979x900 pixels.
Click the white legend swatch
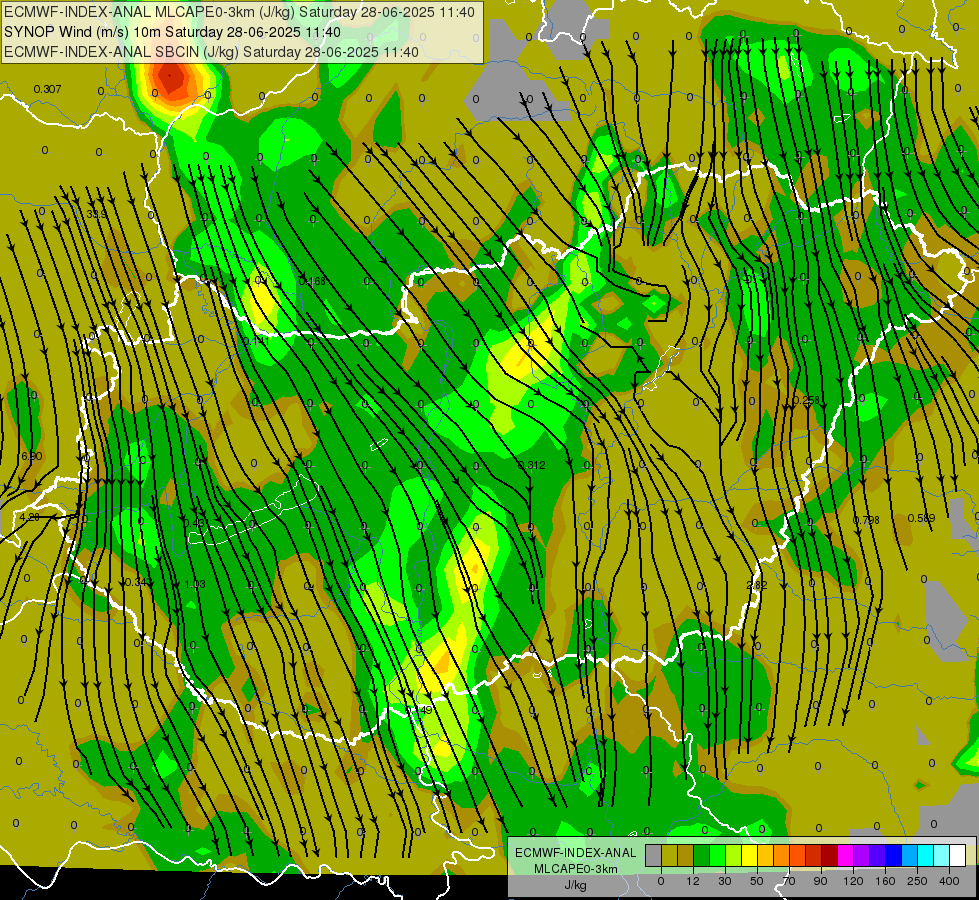tap(958, 856)
